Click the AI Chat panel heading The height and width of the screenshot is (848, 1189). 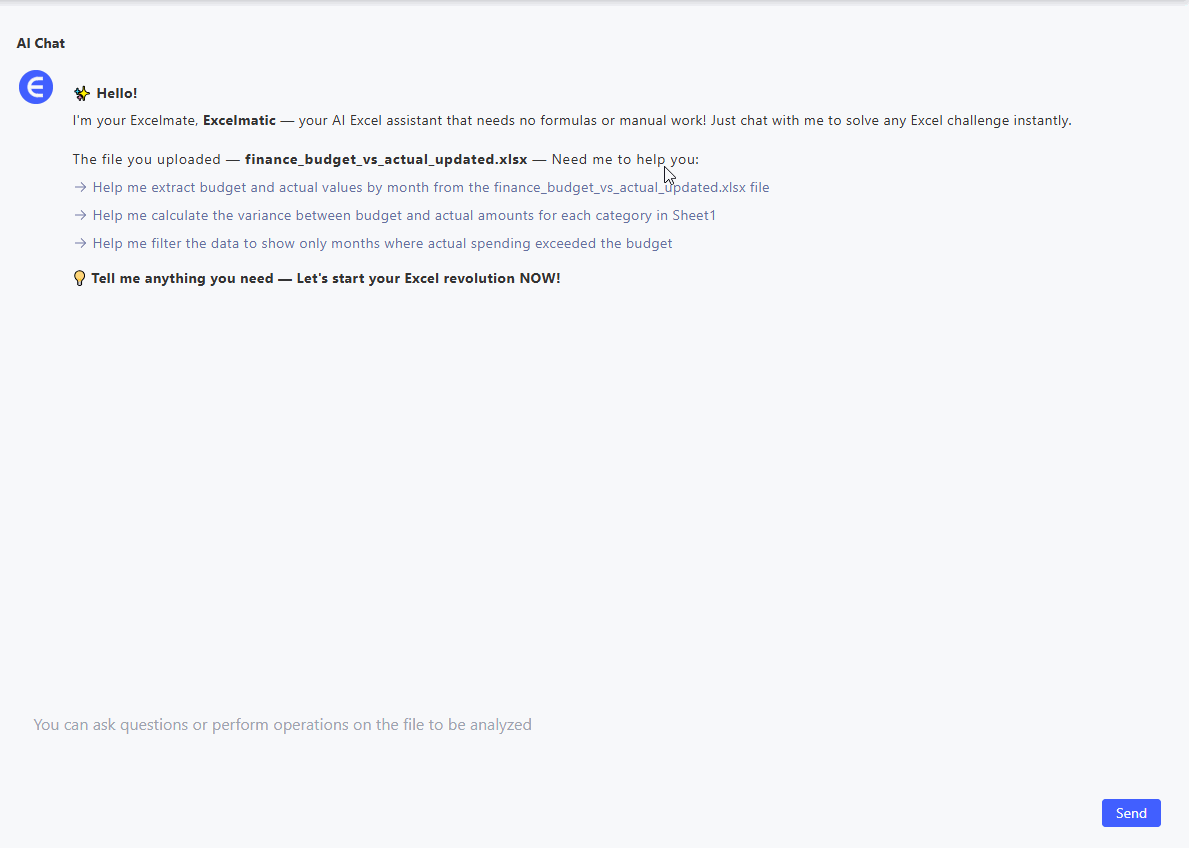(41, 43)
